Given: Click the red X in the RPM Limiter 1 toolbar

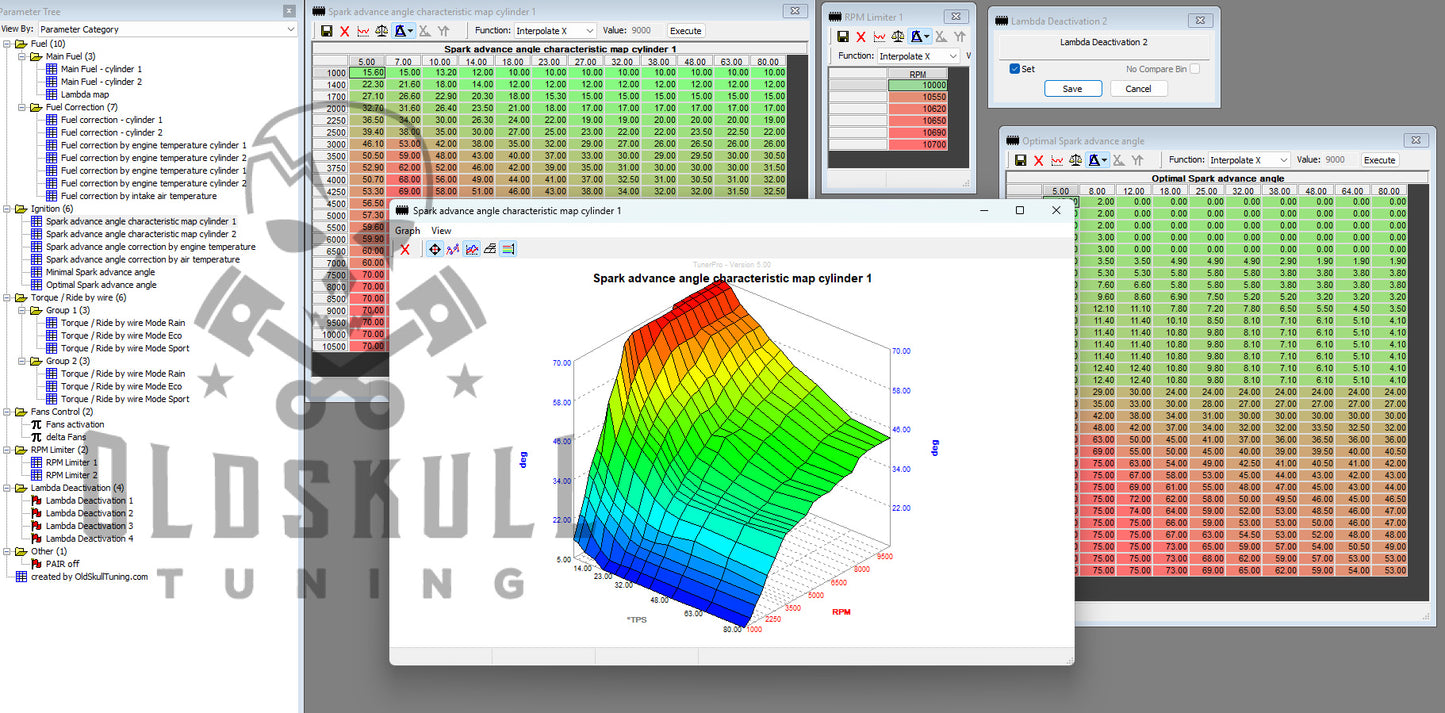Looking at the screenshot, I should pyautogui.click(x=861, y=37).
